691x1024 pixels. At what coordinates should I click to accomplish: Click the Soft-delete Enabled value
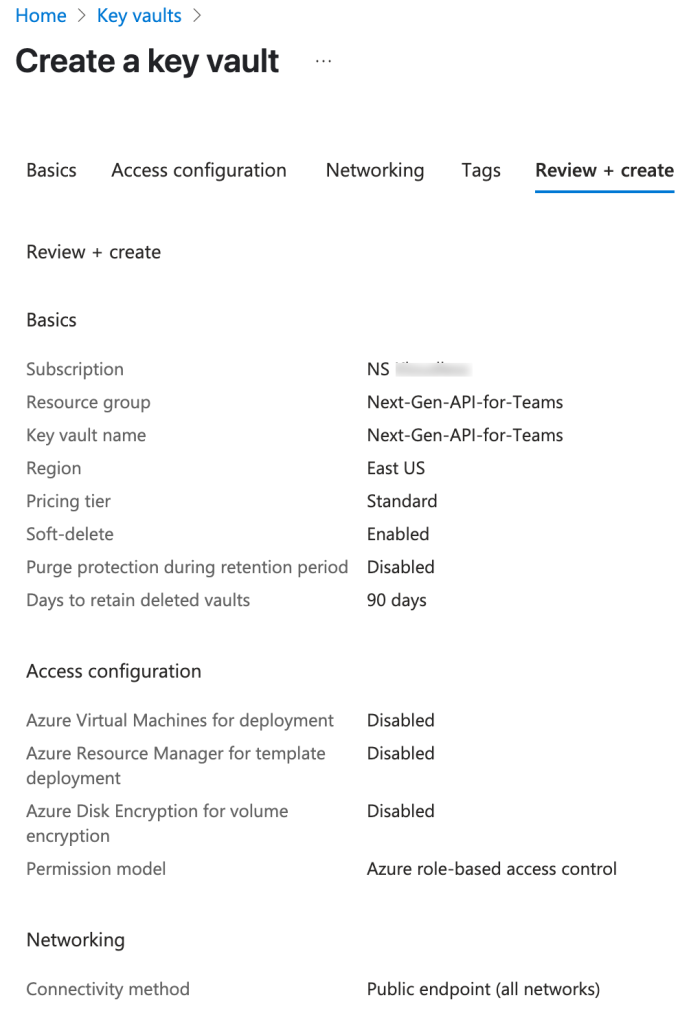(398, 534)
